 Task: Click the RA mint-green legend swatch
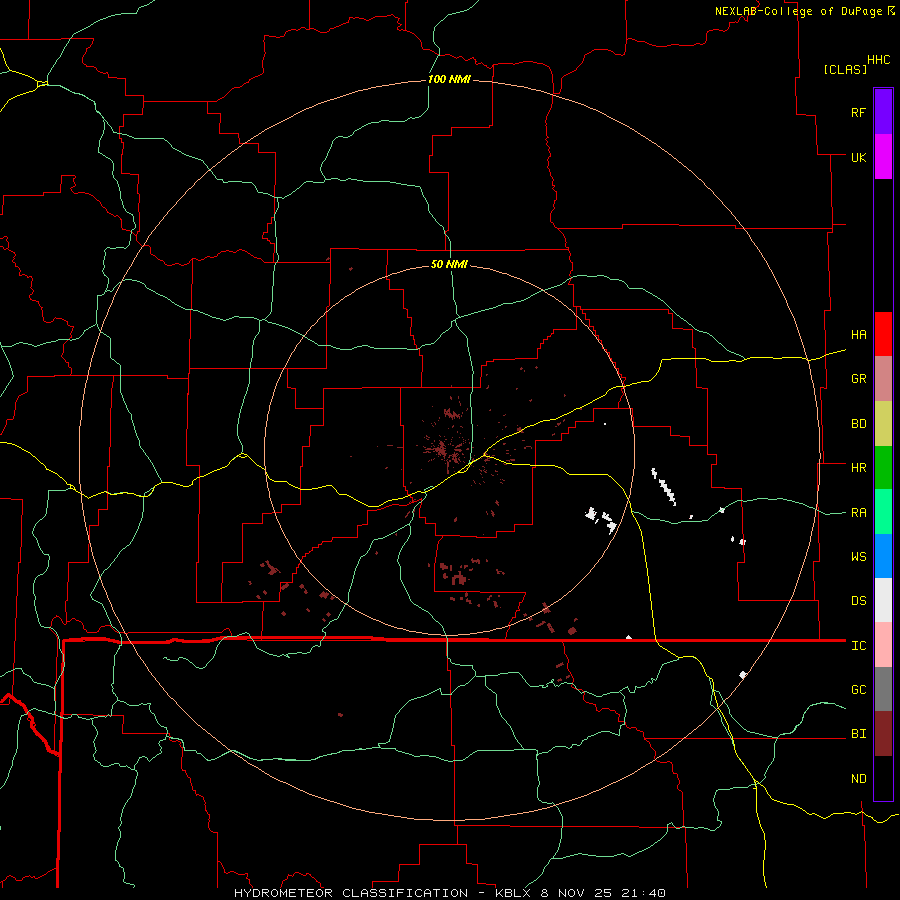pyautogui.click(x=883, y=512)
